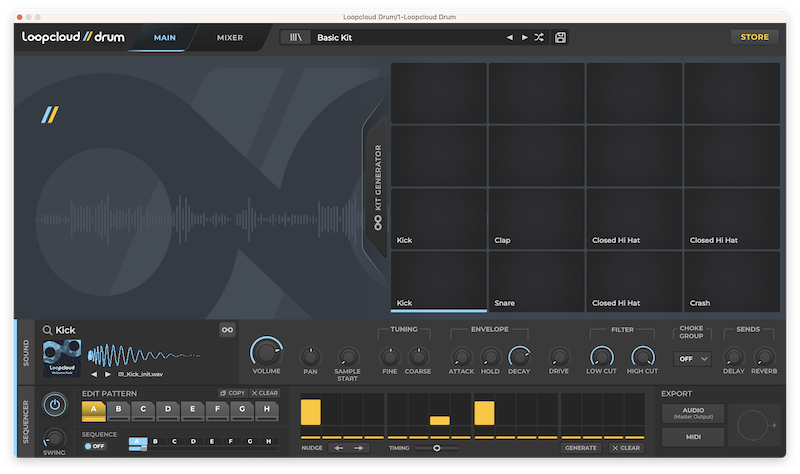The height and width of the screenshot is (474, 800).
Task: Click the Timing slider handle
Action: 437,448
